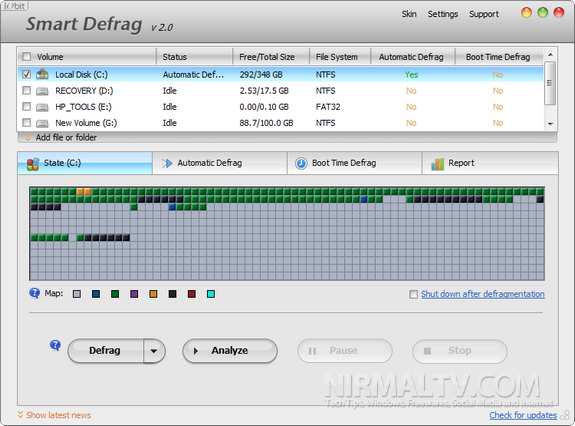This screenshot has width=575, height=426.
Task: Check the RECOVERY (D:) checkbox
Action: pyautogui.click(x=26, y=90)
